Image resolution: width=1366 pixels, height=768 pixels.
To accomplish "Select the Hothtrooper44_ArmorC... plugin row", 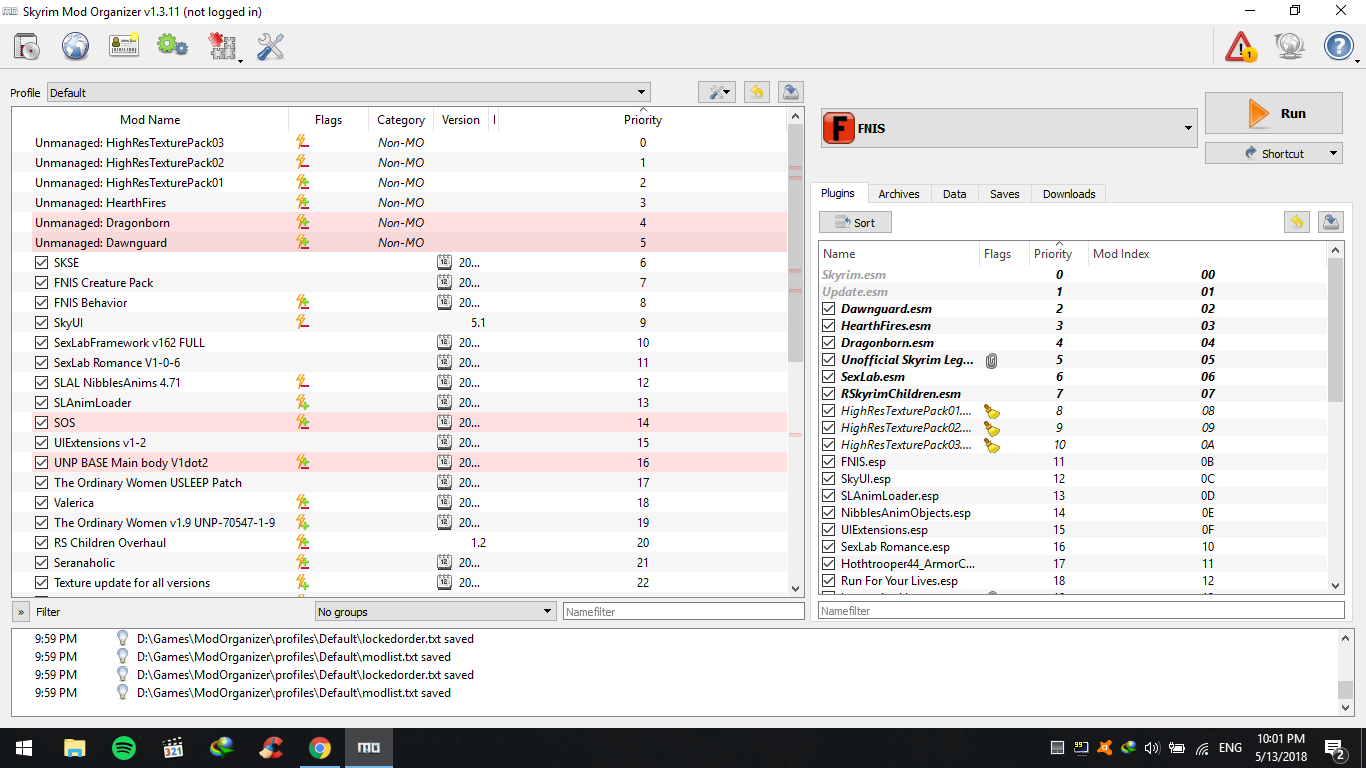I will (1073, 564).
